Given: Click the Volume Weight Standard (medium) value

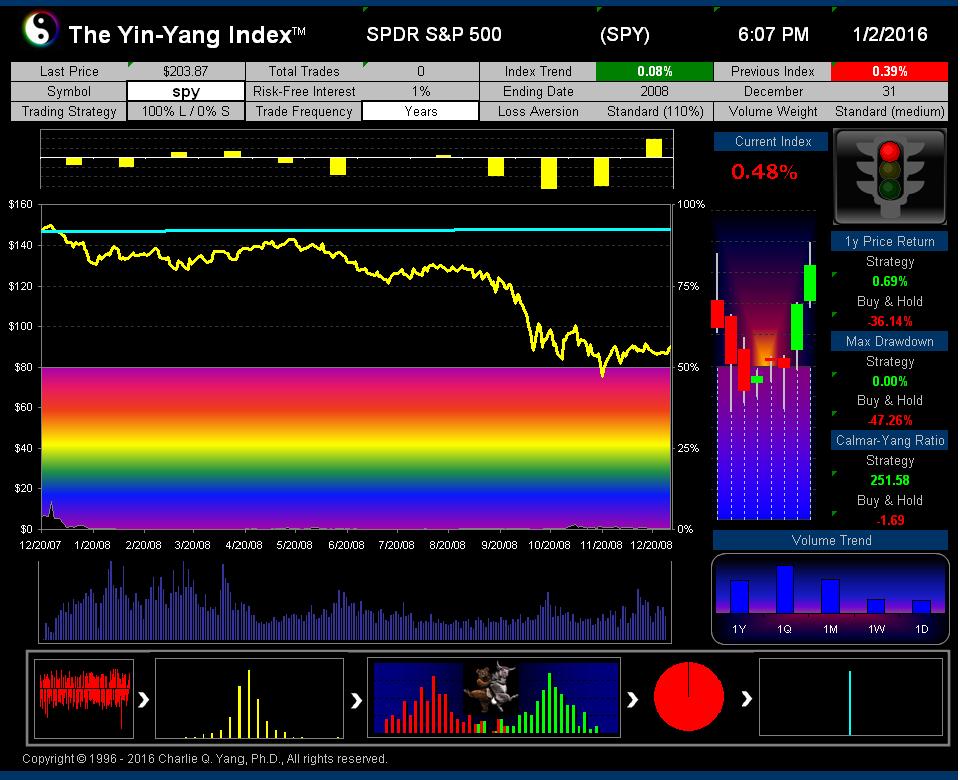Looking at the screenshot, I should point(889,111).
